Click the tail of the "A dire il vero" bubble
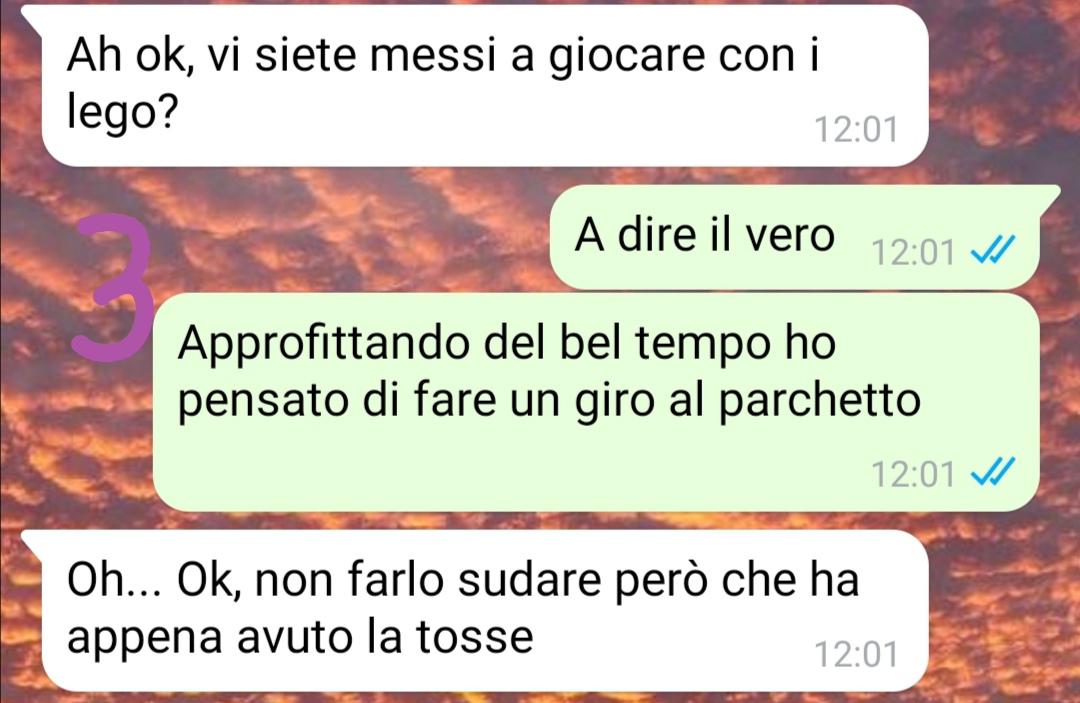 [1050, 196]
